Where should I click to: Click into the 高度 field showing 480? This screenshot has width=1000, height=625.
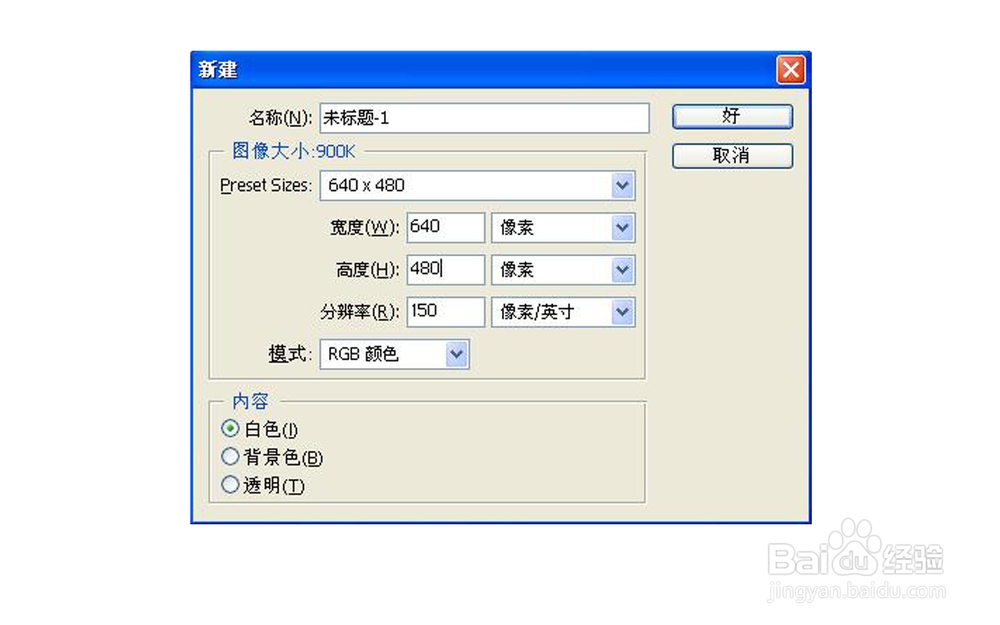point(445,270)
